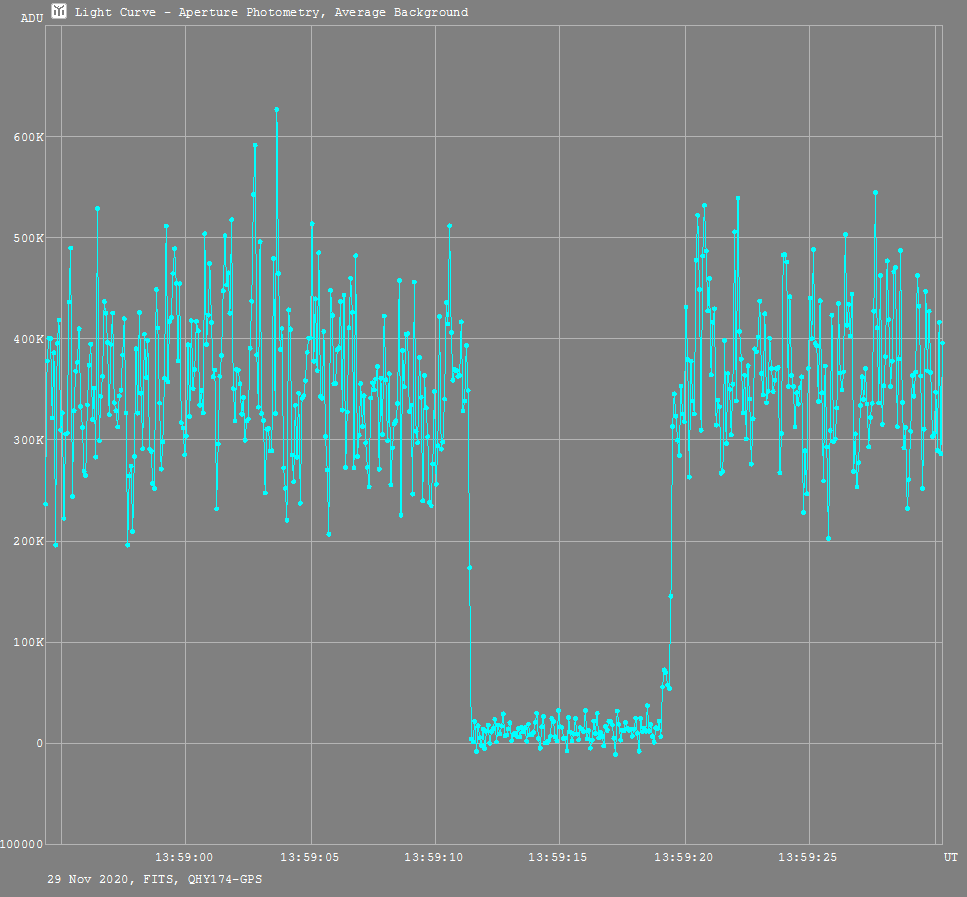Click the 13:59:05 time axis label

[310, 857]
